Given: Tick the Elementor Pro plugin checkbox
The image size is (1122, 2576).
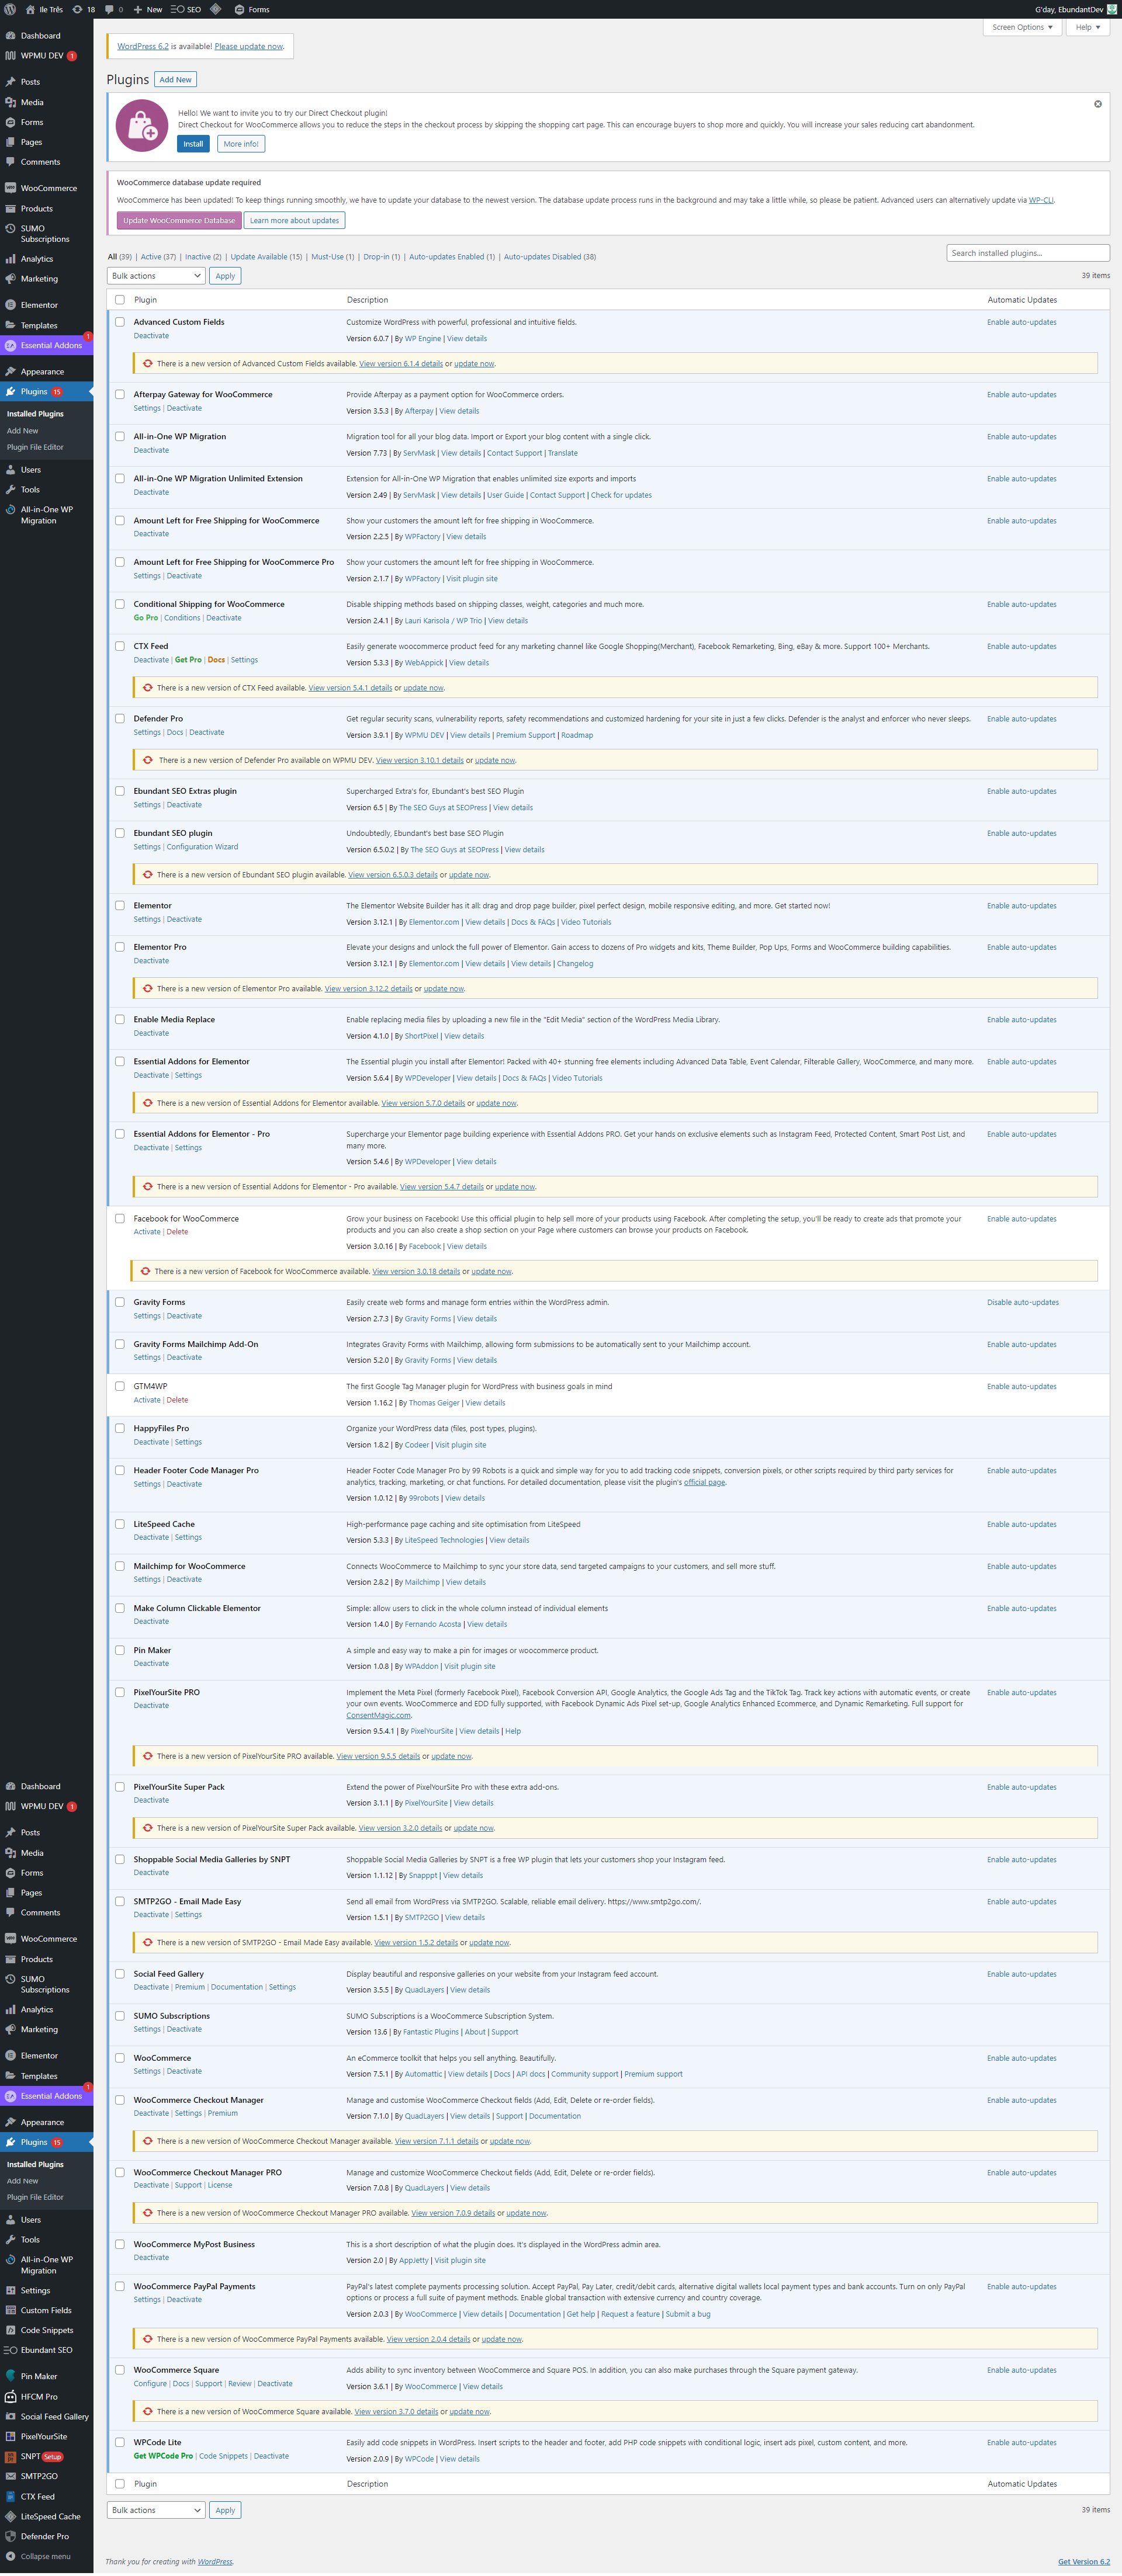Looking at the screenshot, I should click(x=120, y=947).
